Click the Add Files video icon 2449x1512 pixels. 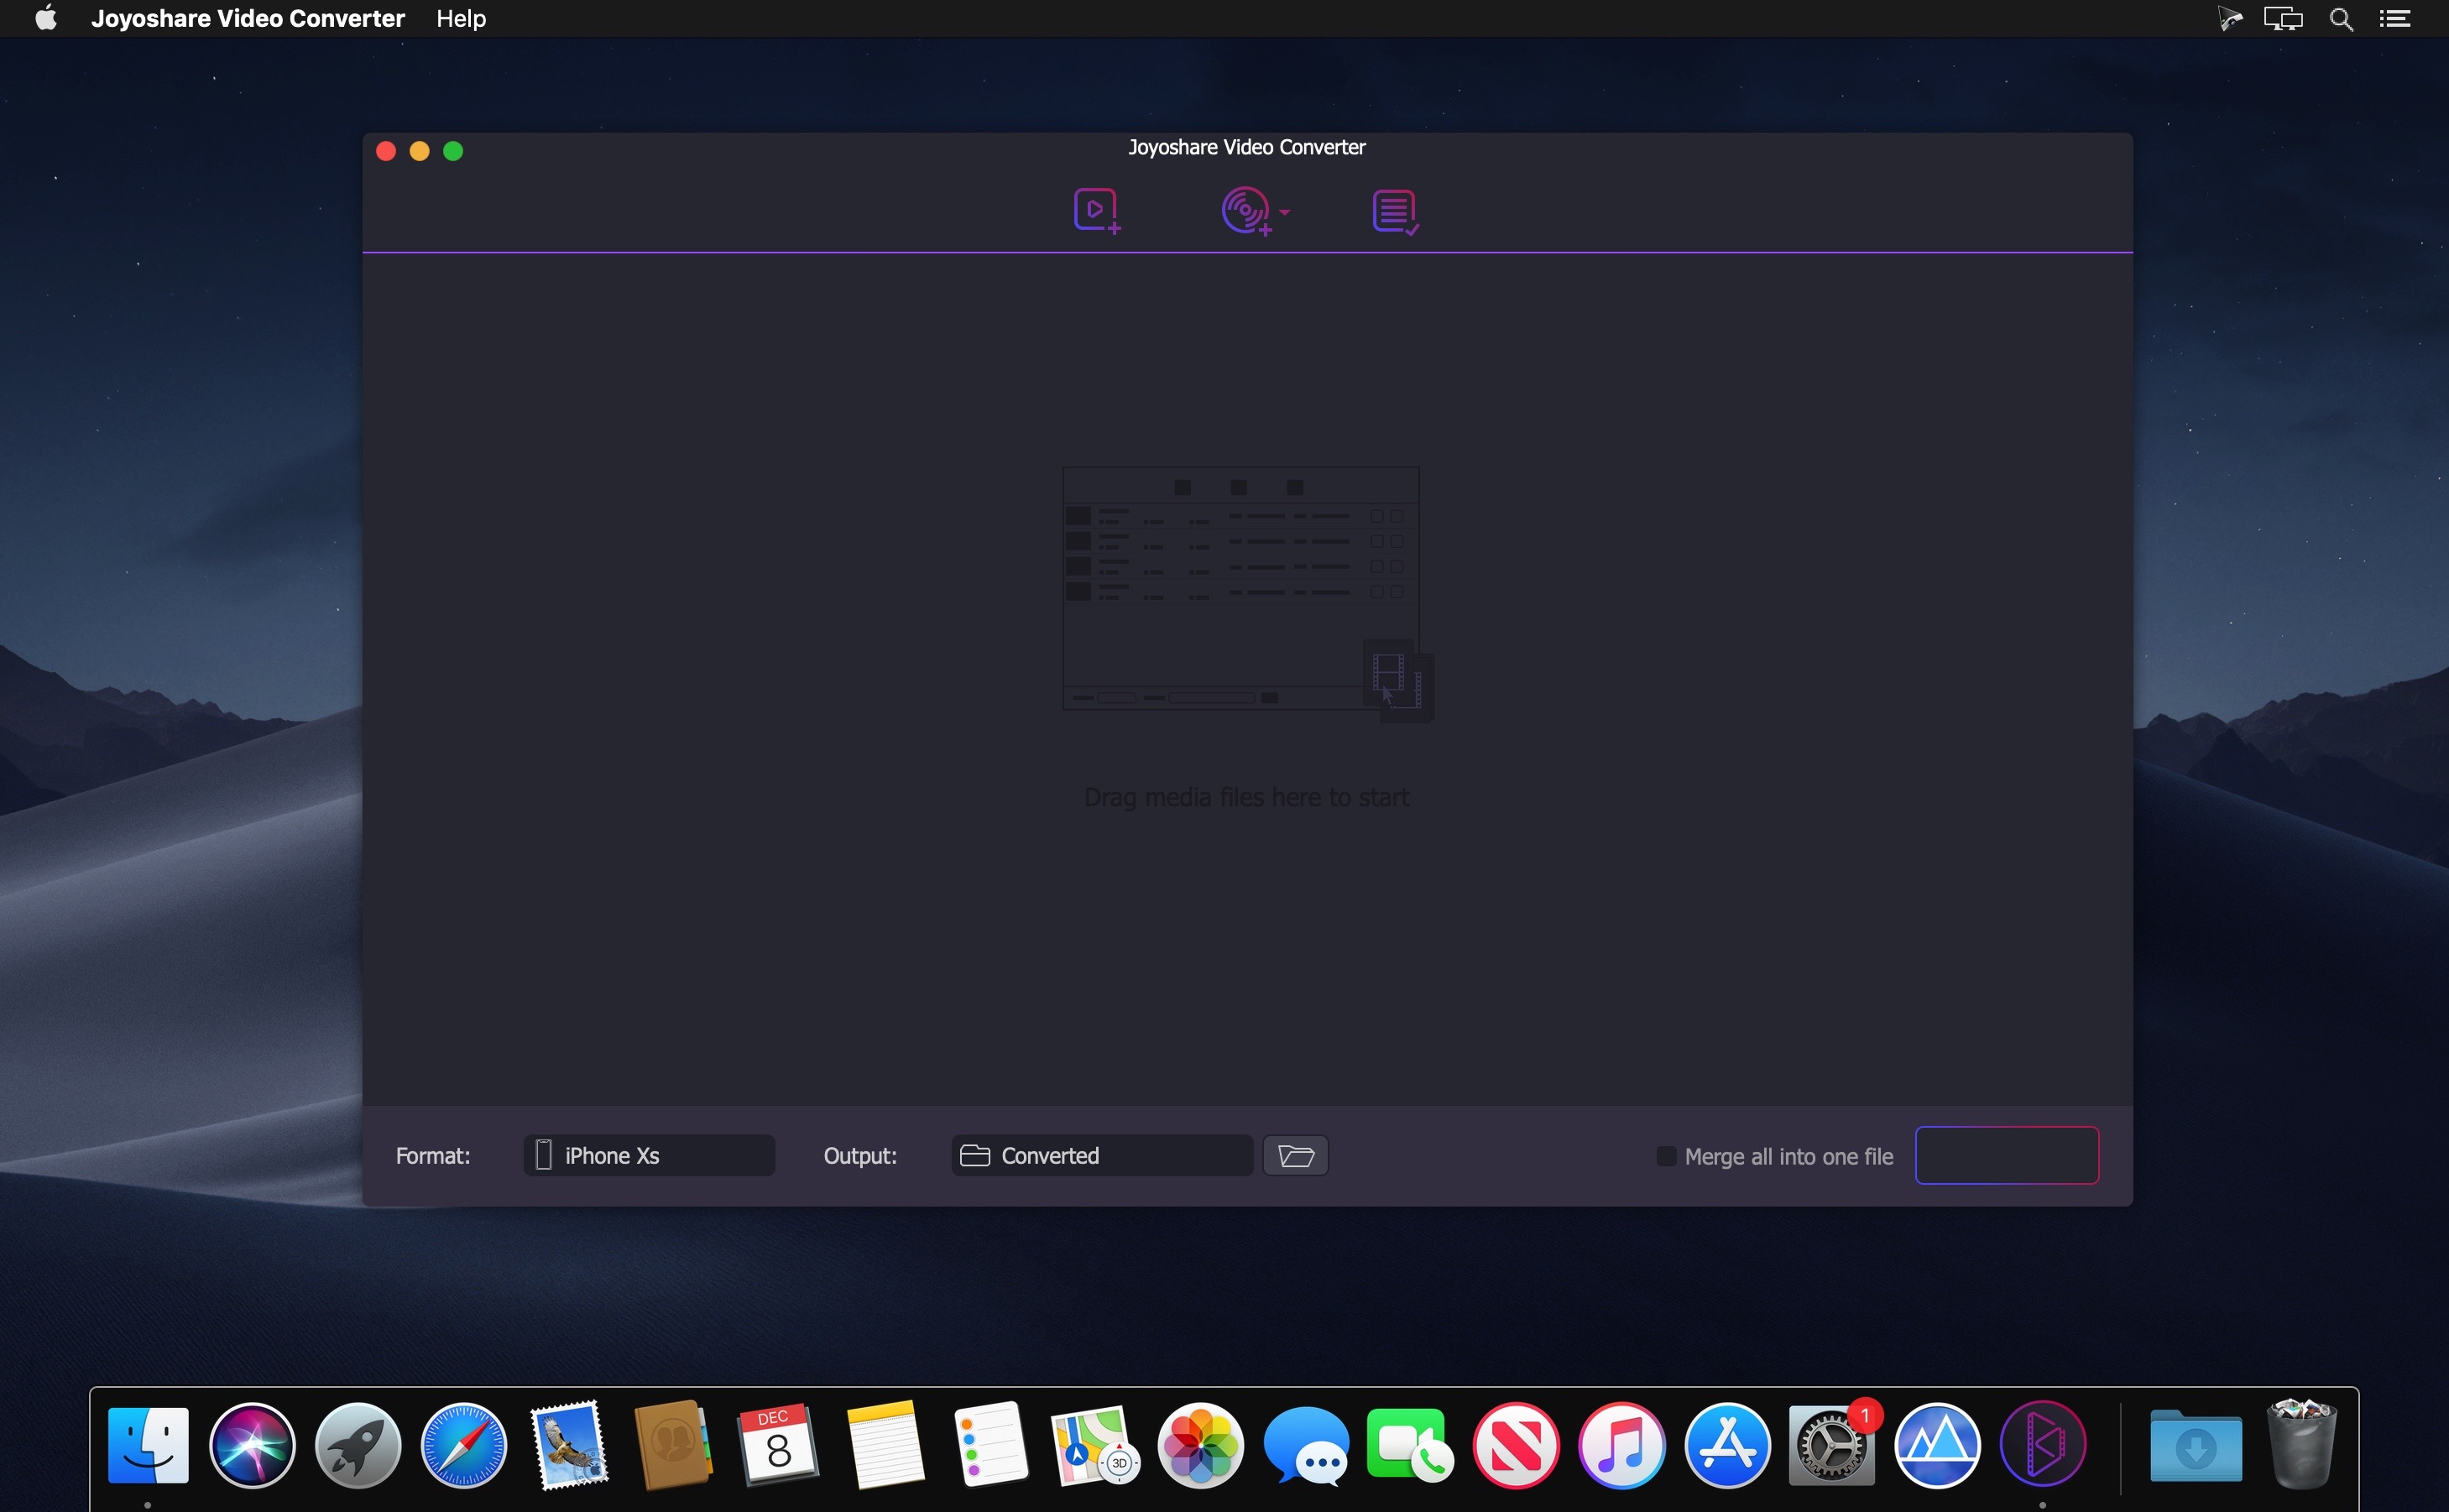point(1097,211)
